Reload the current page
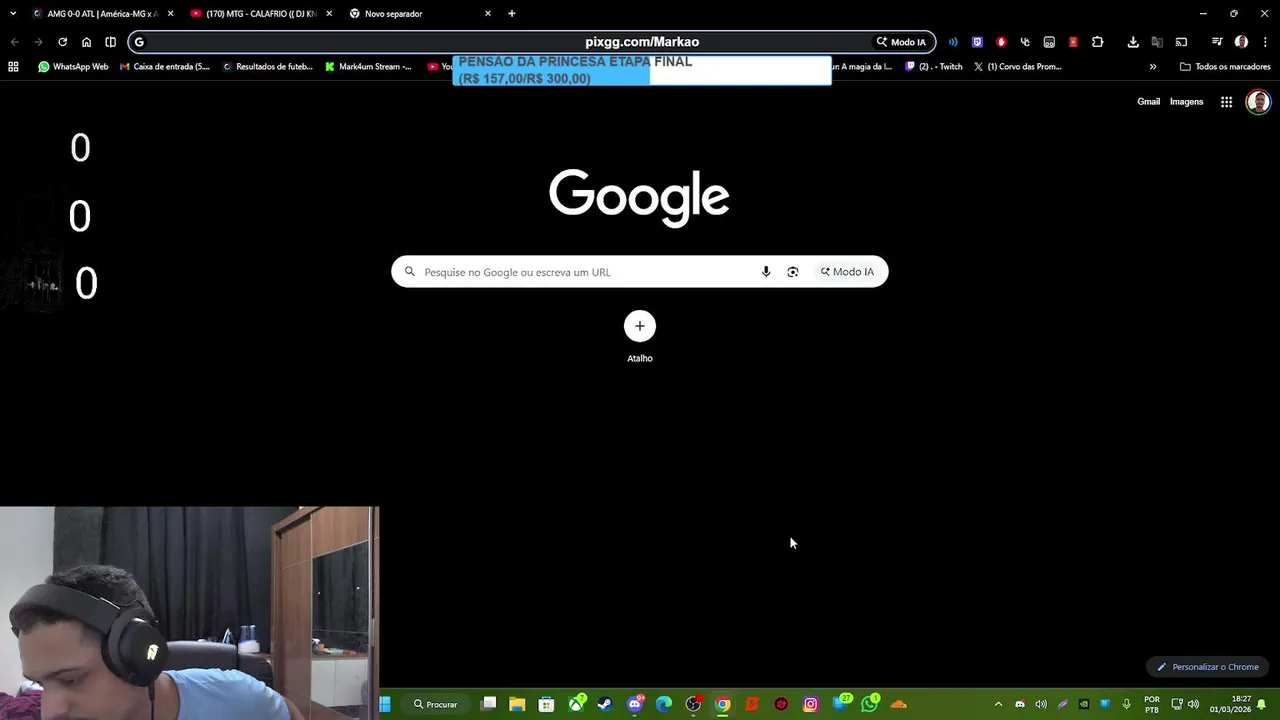The height and width of the screenshot is (720, 1280). click(62, 42)
